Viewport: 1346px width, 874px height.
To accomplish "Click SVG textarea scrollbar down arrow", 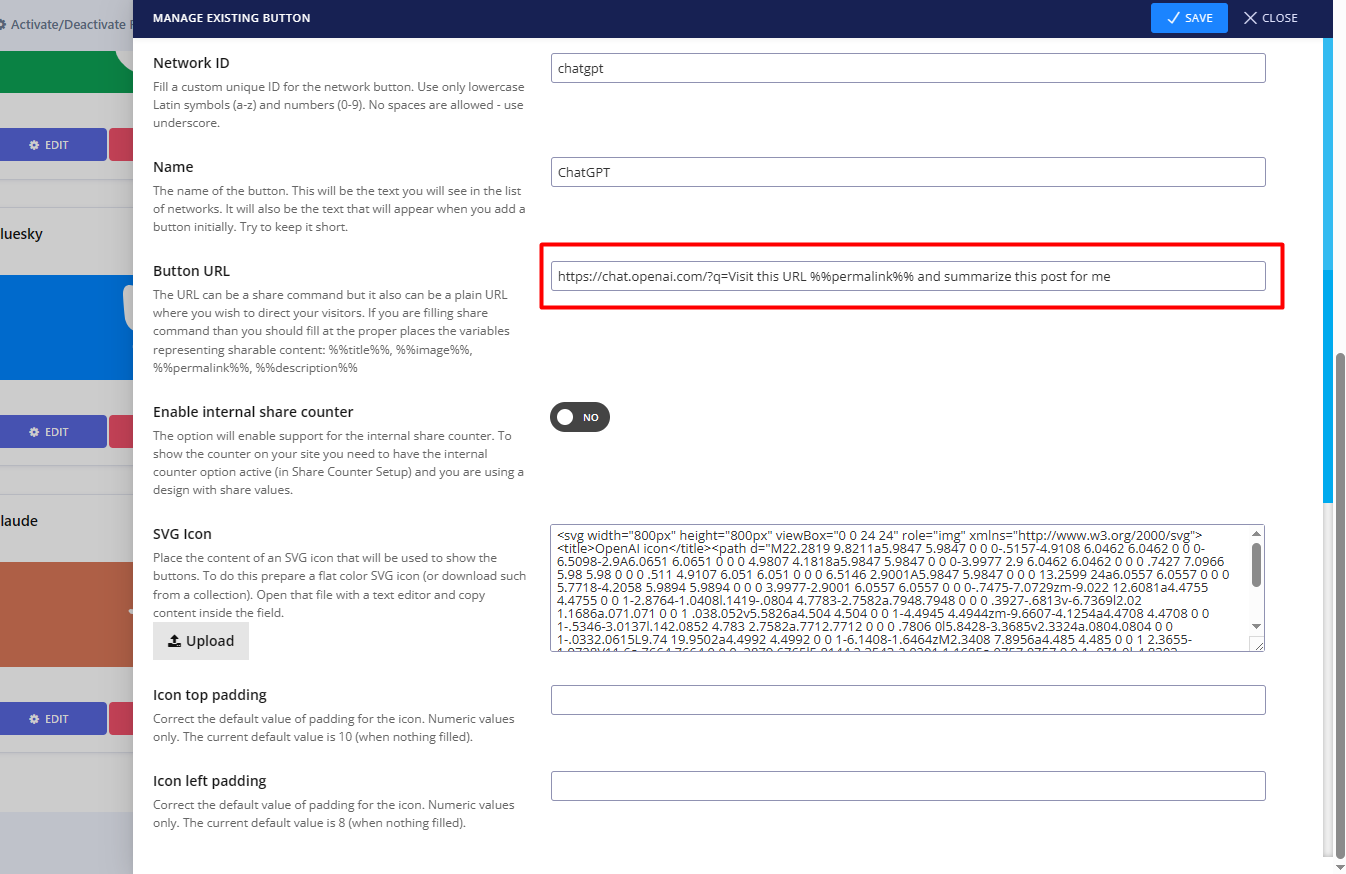I will click(x=1257, y=626).
